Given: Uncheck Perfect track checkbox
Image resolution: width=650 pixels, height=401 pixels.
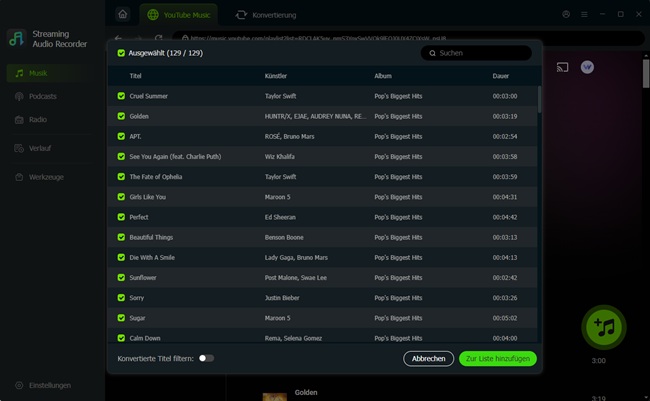Looking at the screenshot, I should [x=121, y=217].
